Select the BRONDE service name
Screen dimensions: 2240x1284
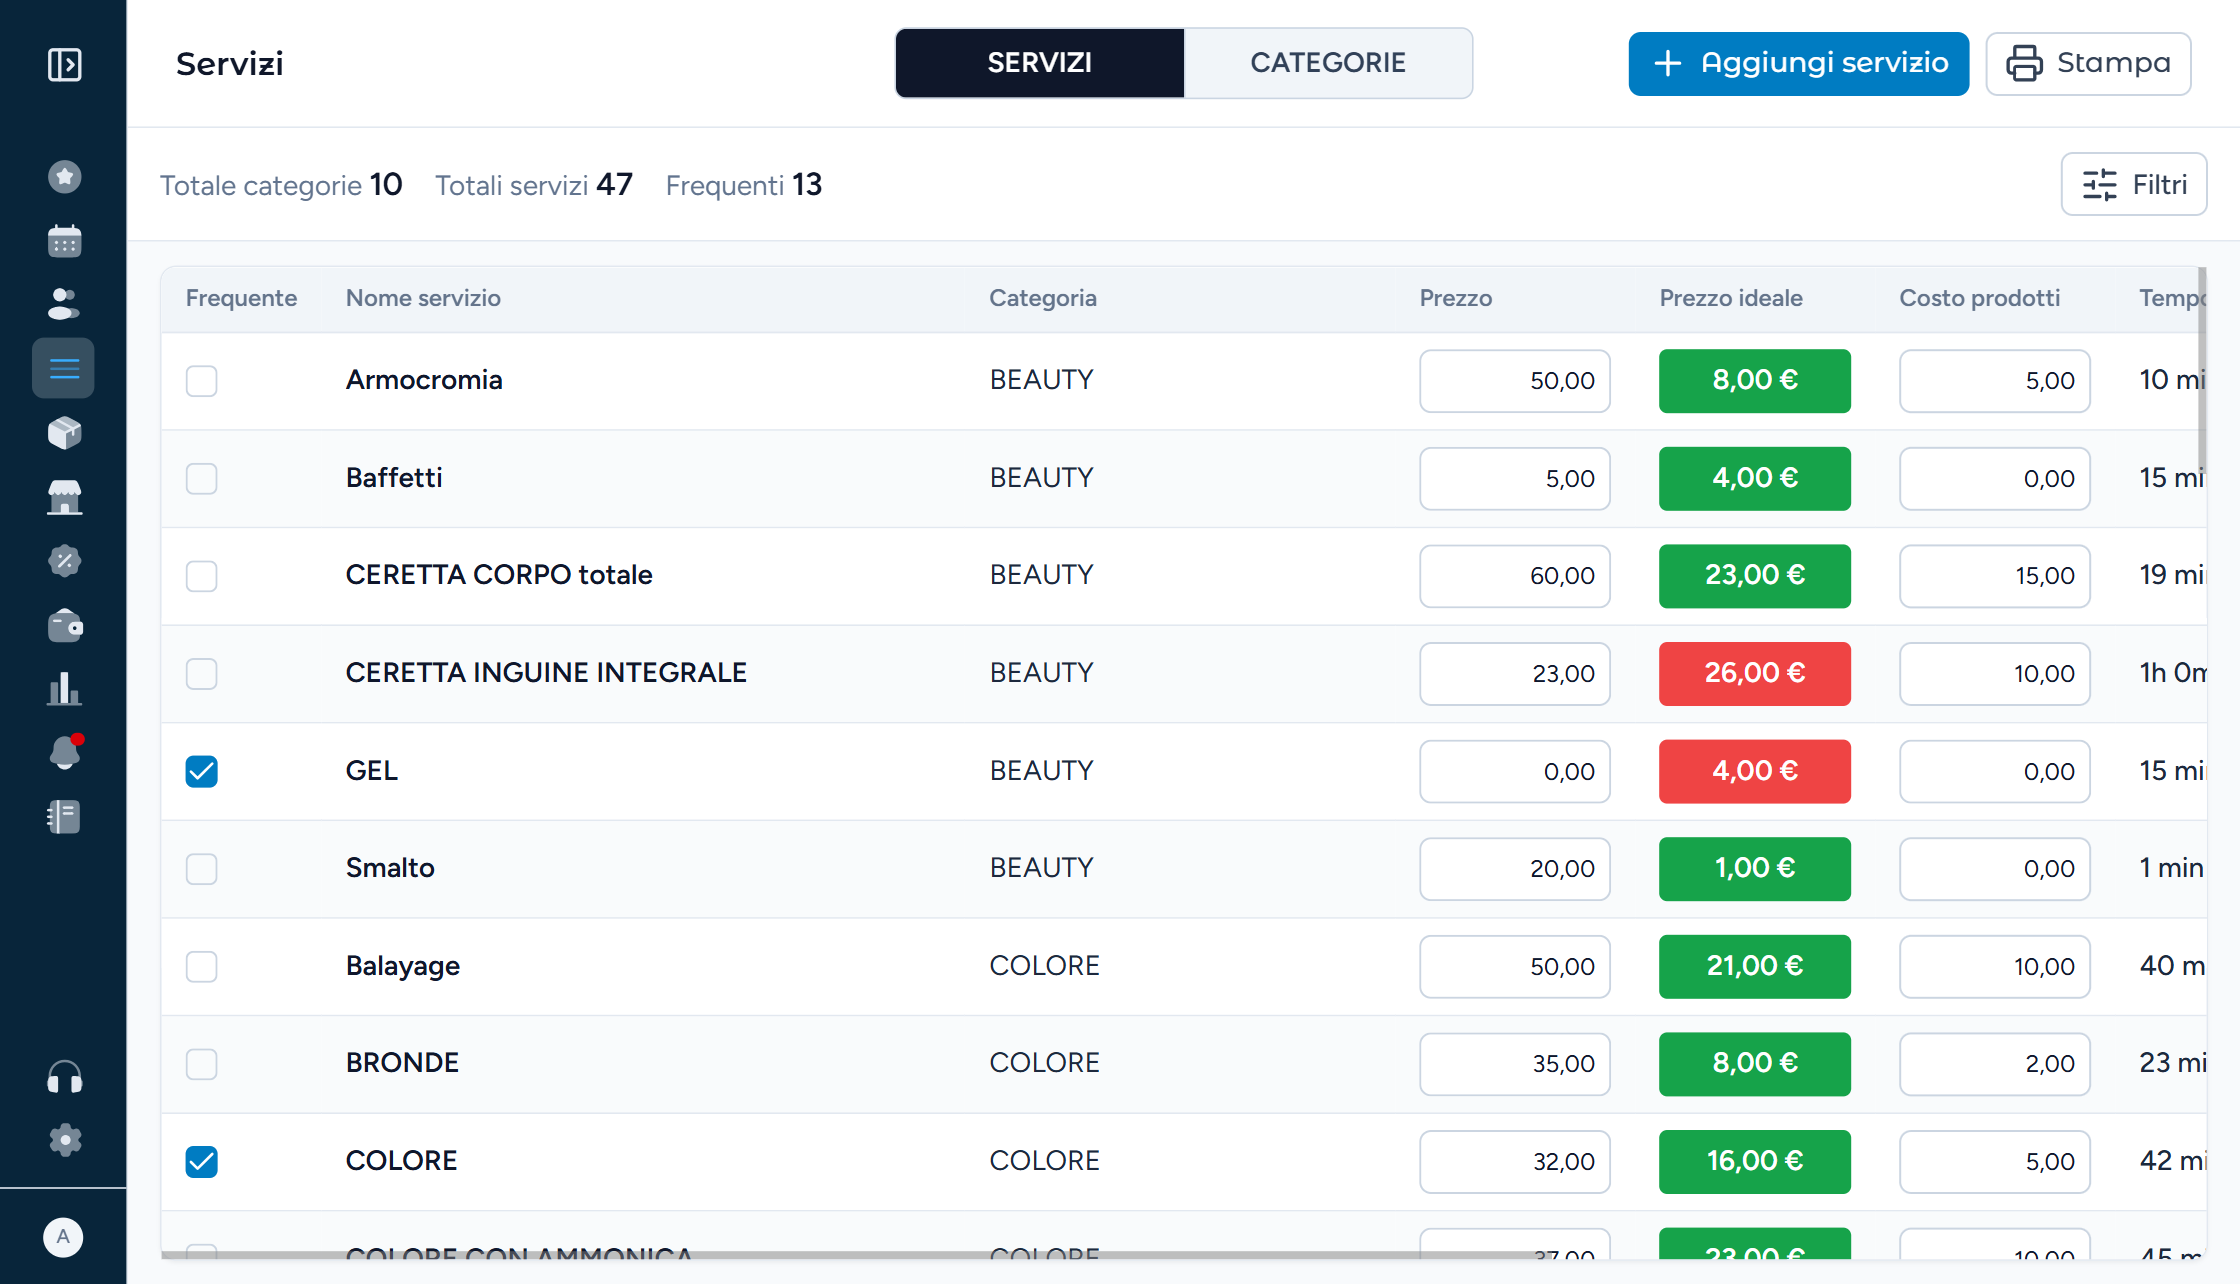pyautogui.click(x=402, y=1063)
